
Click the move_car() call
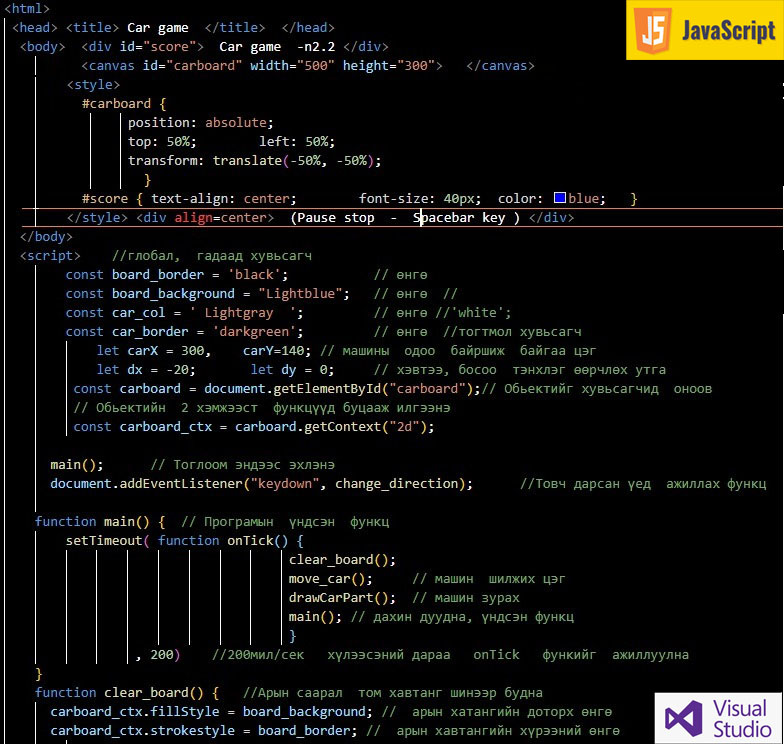point(330,579)
